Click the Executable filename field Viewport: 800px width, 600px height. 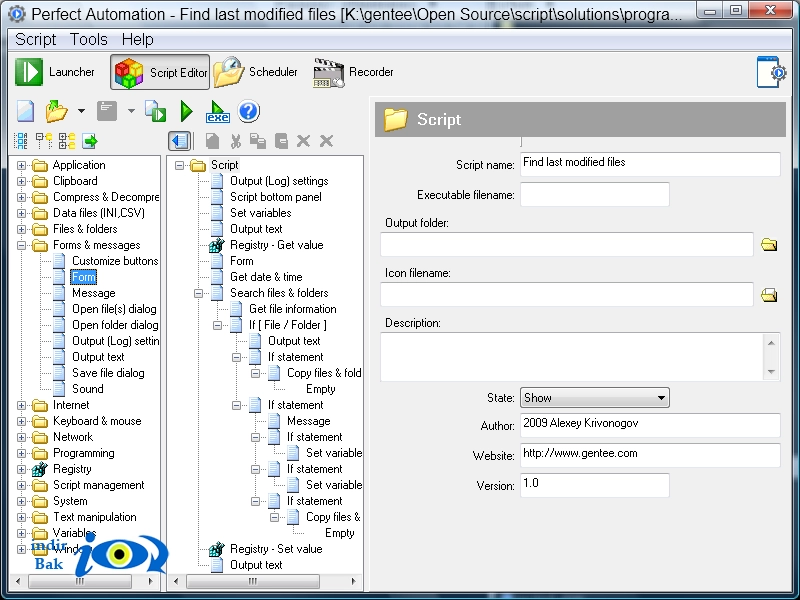click(x=595, y=194)
